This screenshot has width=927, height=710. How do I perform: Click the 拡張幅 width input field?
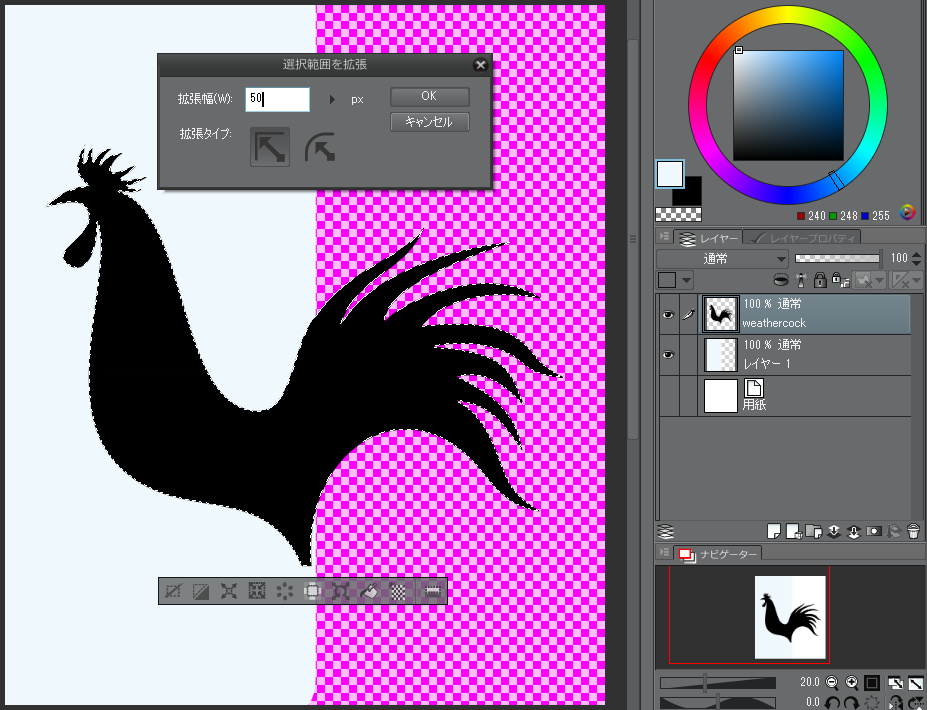coord(277,99)
